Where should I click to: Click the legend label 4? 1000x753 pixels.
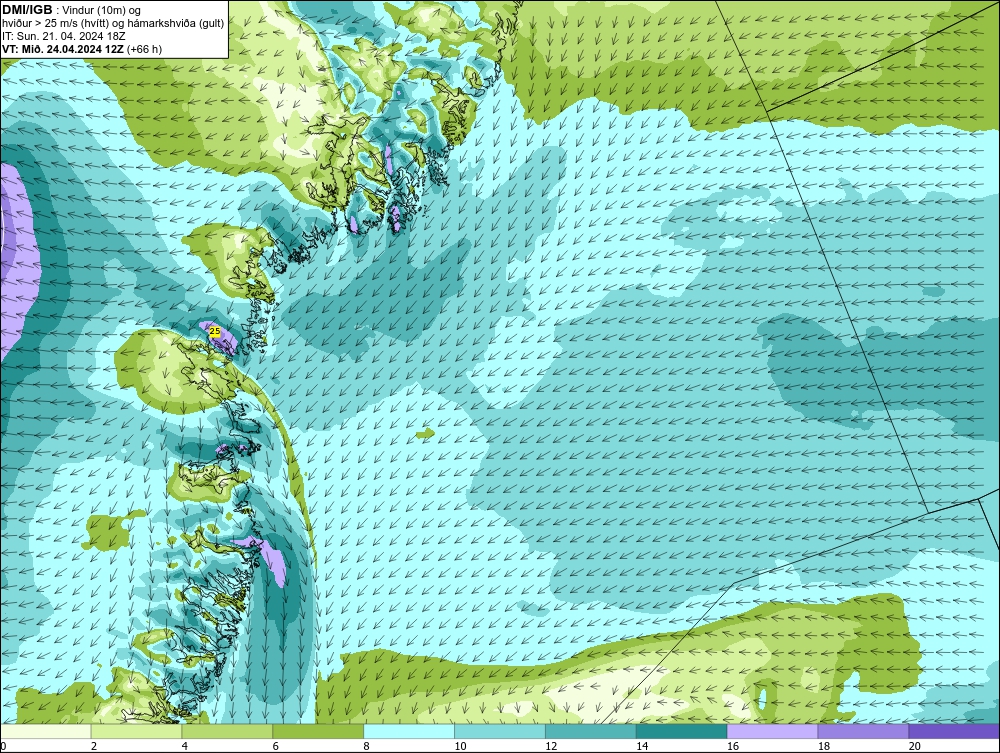coord(185,746)
